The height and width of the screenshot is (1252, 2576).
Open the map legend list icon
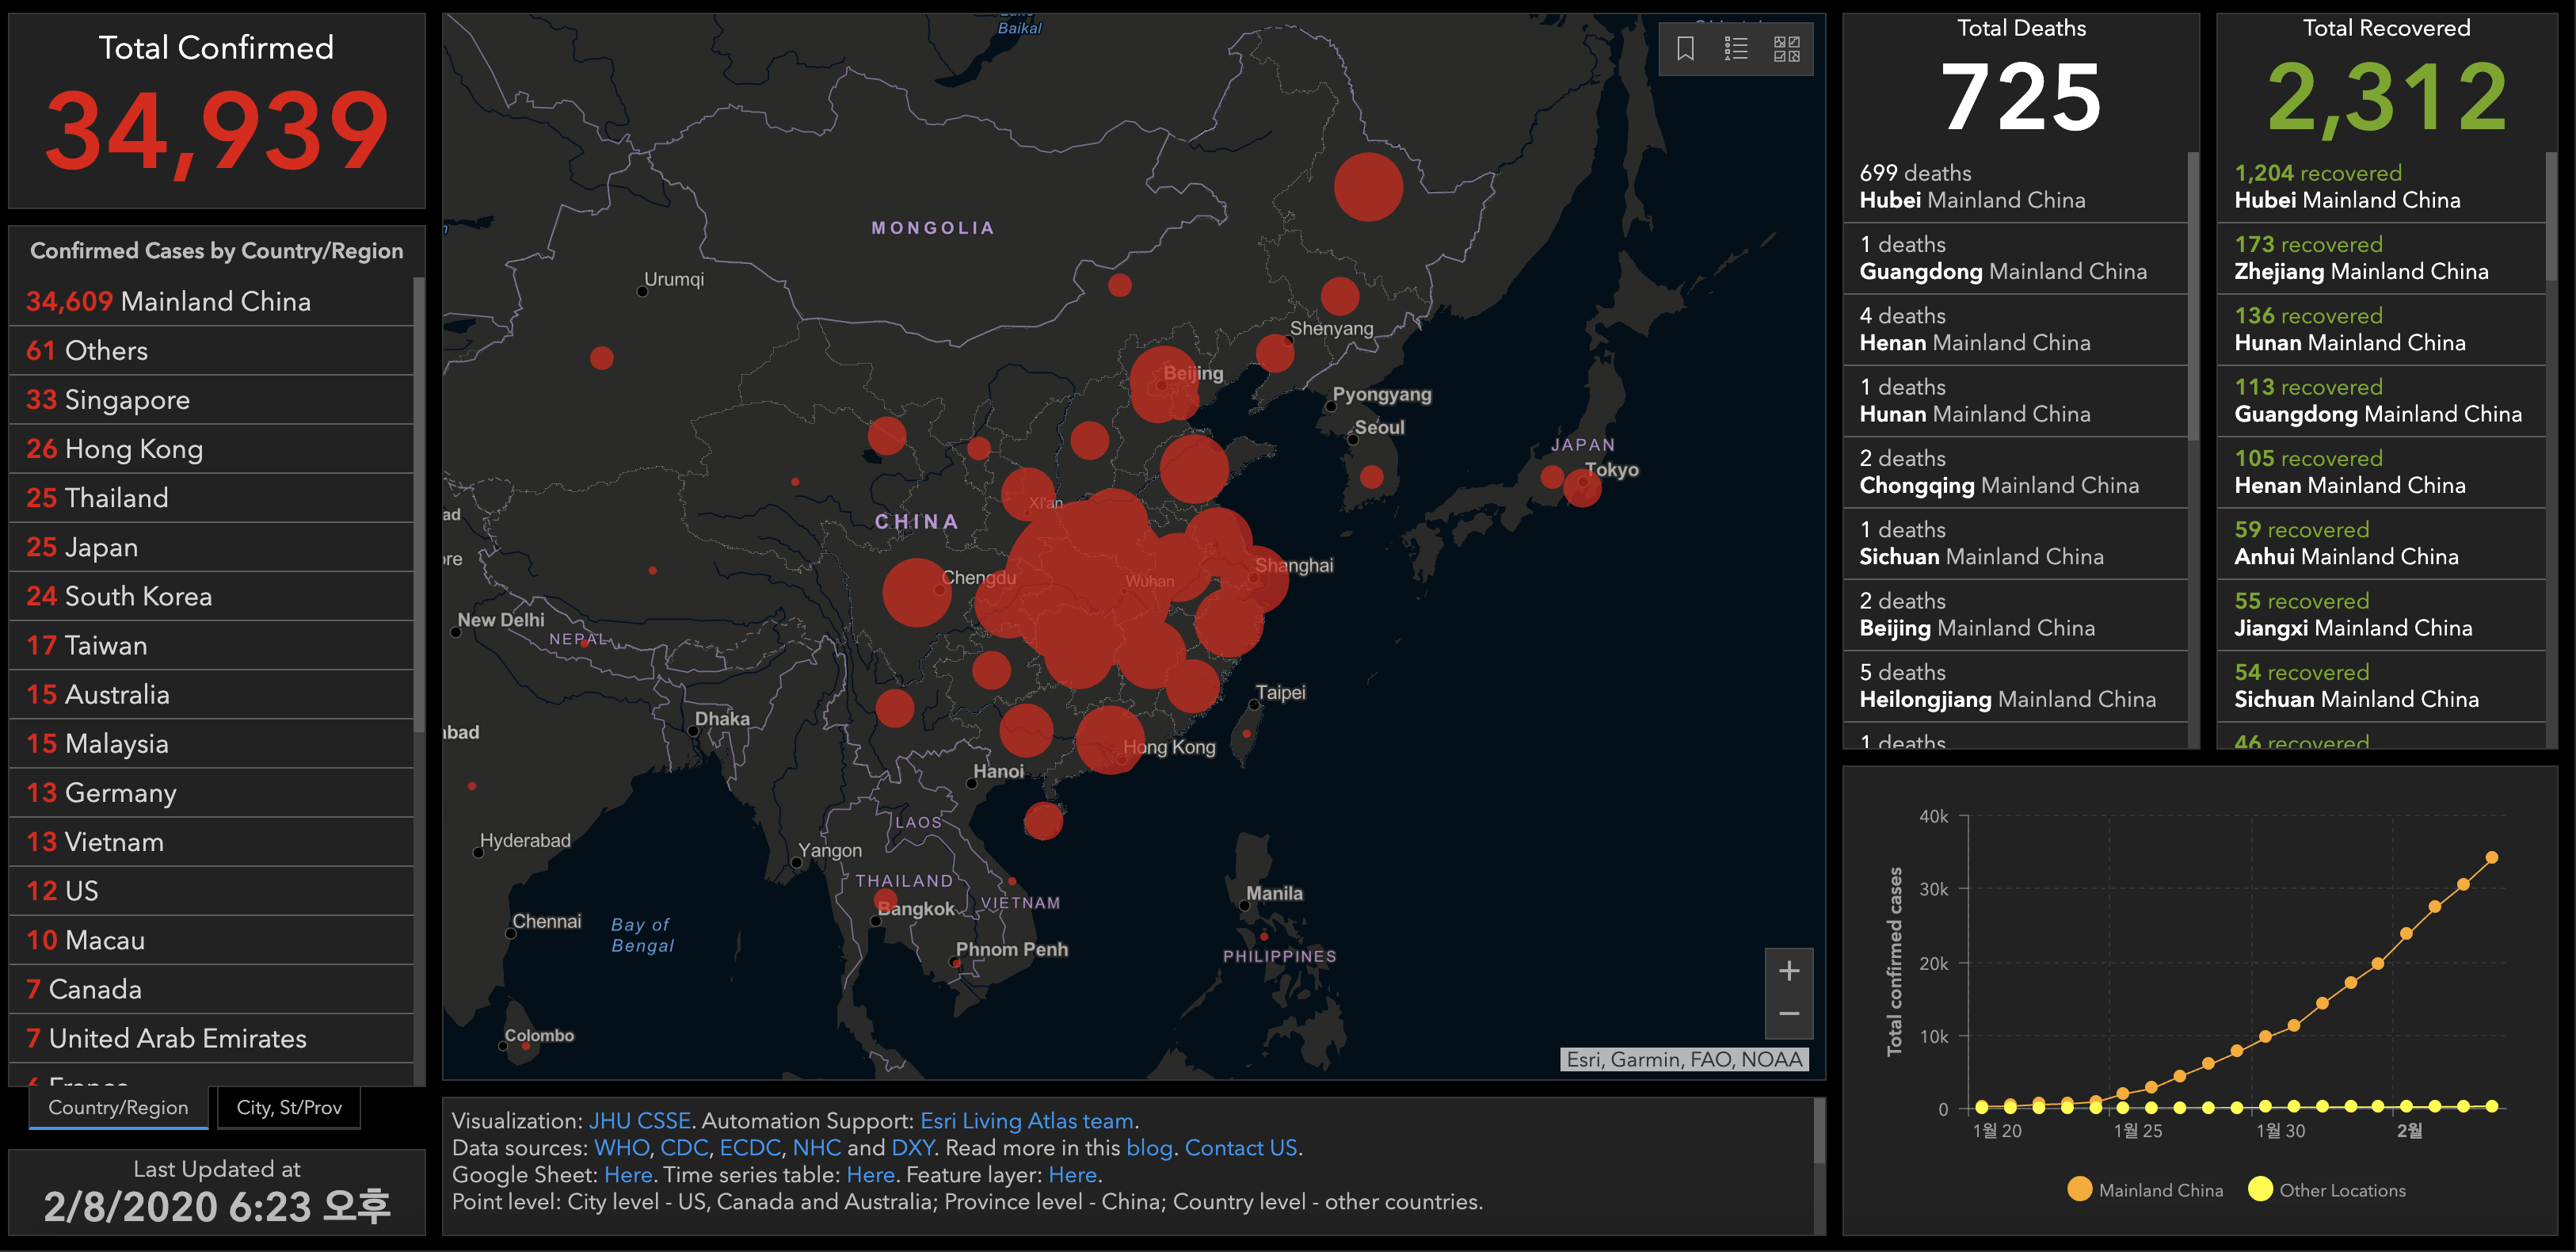point(1736,49)
